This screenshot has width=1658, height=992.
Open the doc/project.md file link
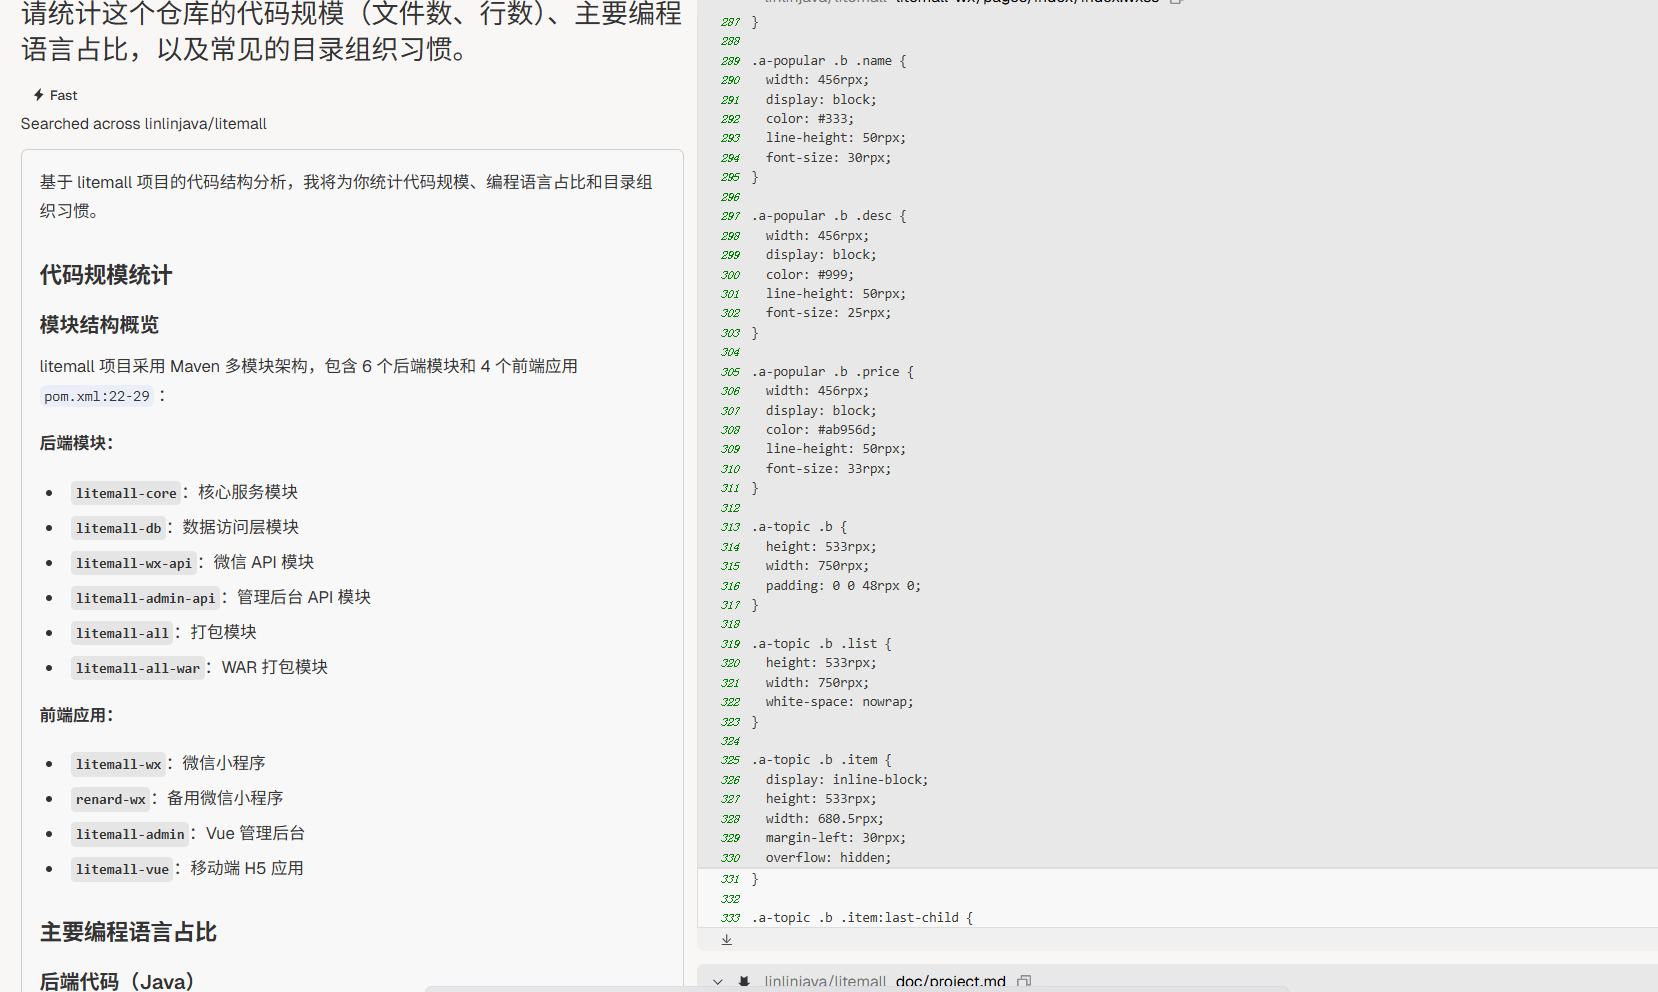point(950,982)
